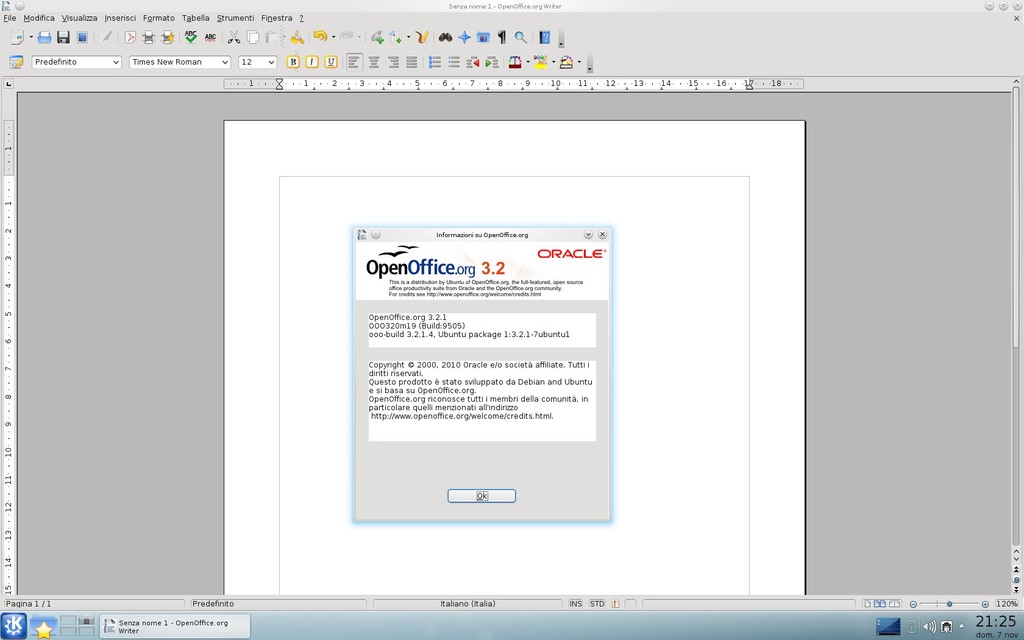This screenshot has height=640, width=1024.
Task: Open the Navigator compass icon
Action: coord(464,37)
